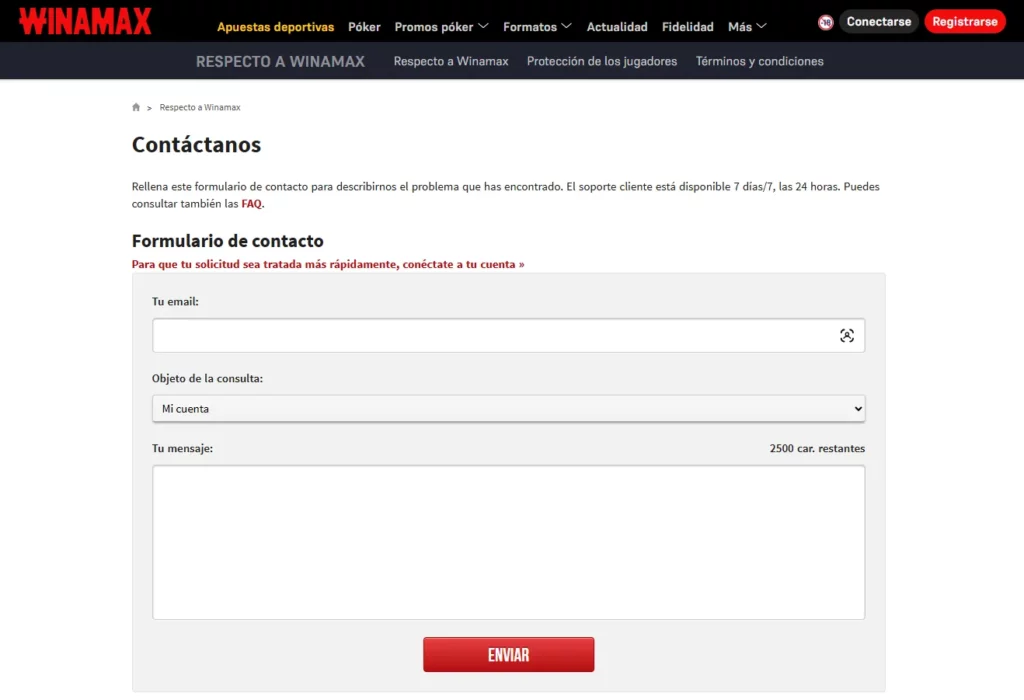Go to Actualidad page
Screen dimensions: 1024x700
click(x=617, y=27)
